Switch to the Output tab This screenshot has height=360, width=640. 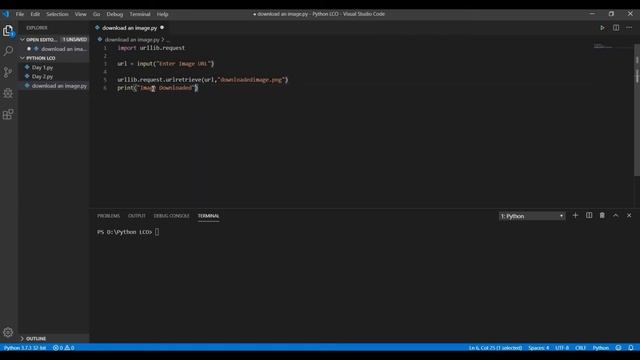pos(137,216)
